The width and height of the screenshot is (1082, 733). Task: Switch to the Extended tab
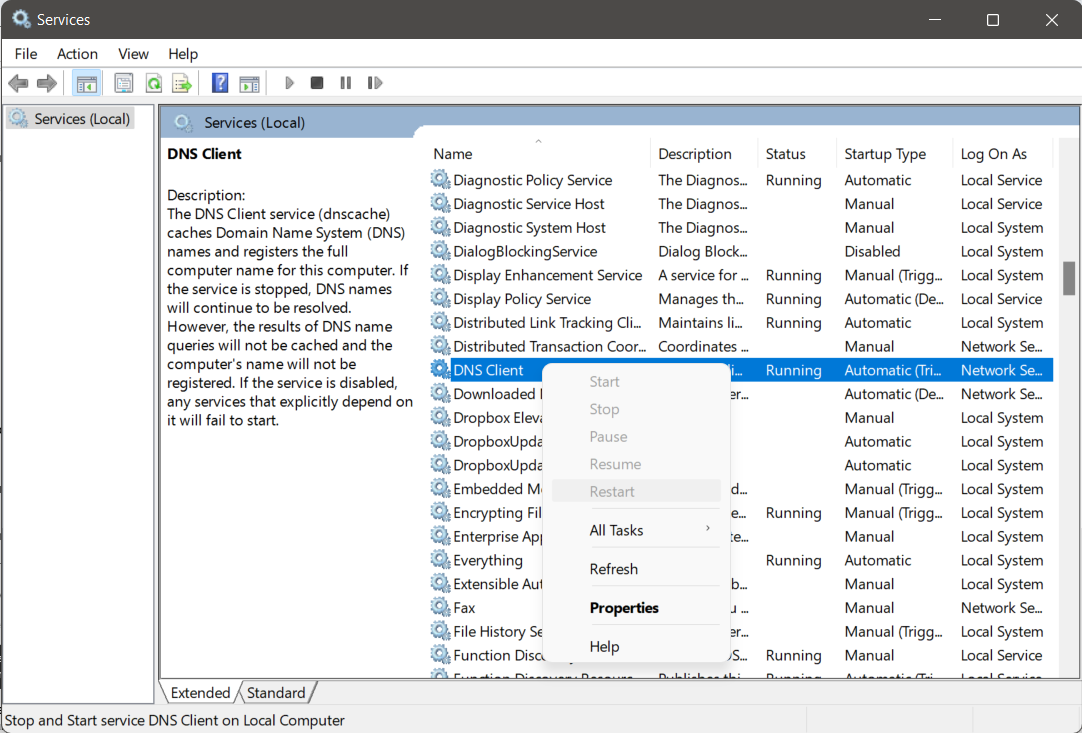[x=200, y=692]
